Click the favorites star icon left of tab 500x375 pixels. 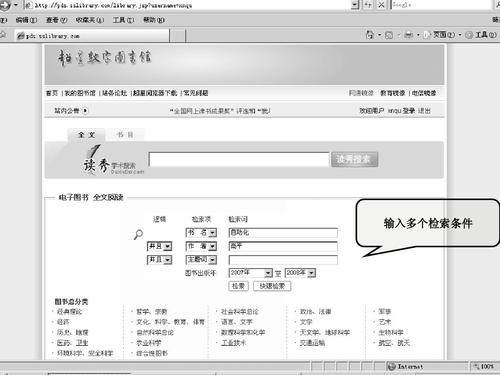(x=3, y=35)
